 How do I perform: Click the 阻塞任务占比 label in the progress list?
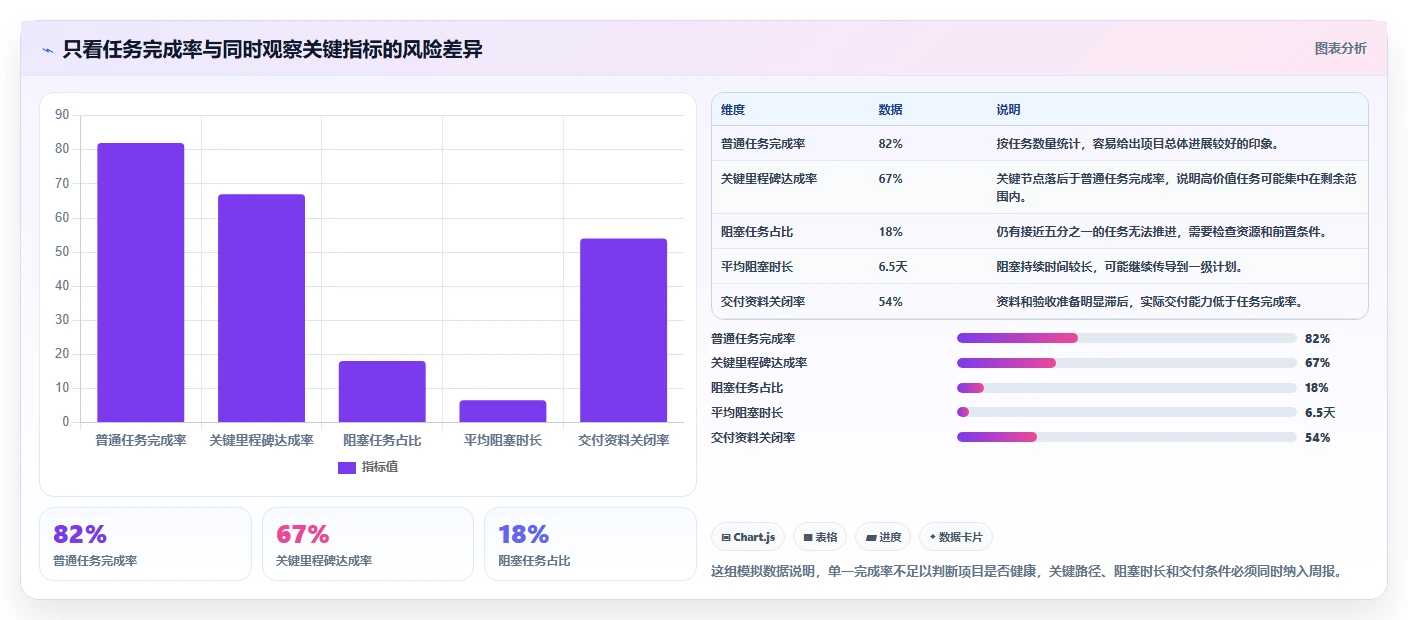click(747, 388)
